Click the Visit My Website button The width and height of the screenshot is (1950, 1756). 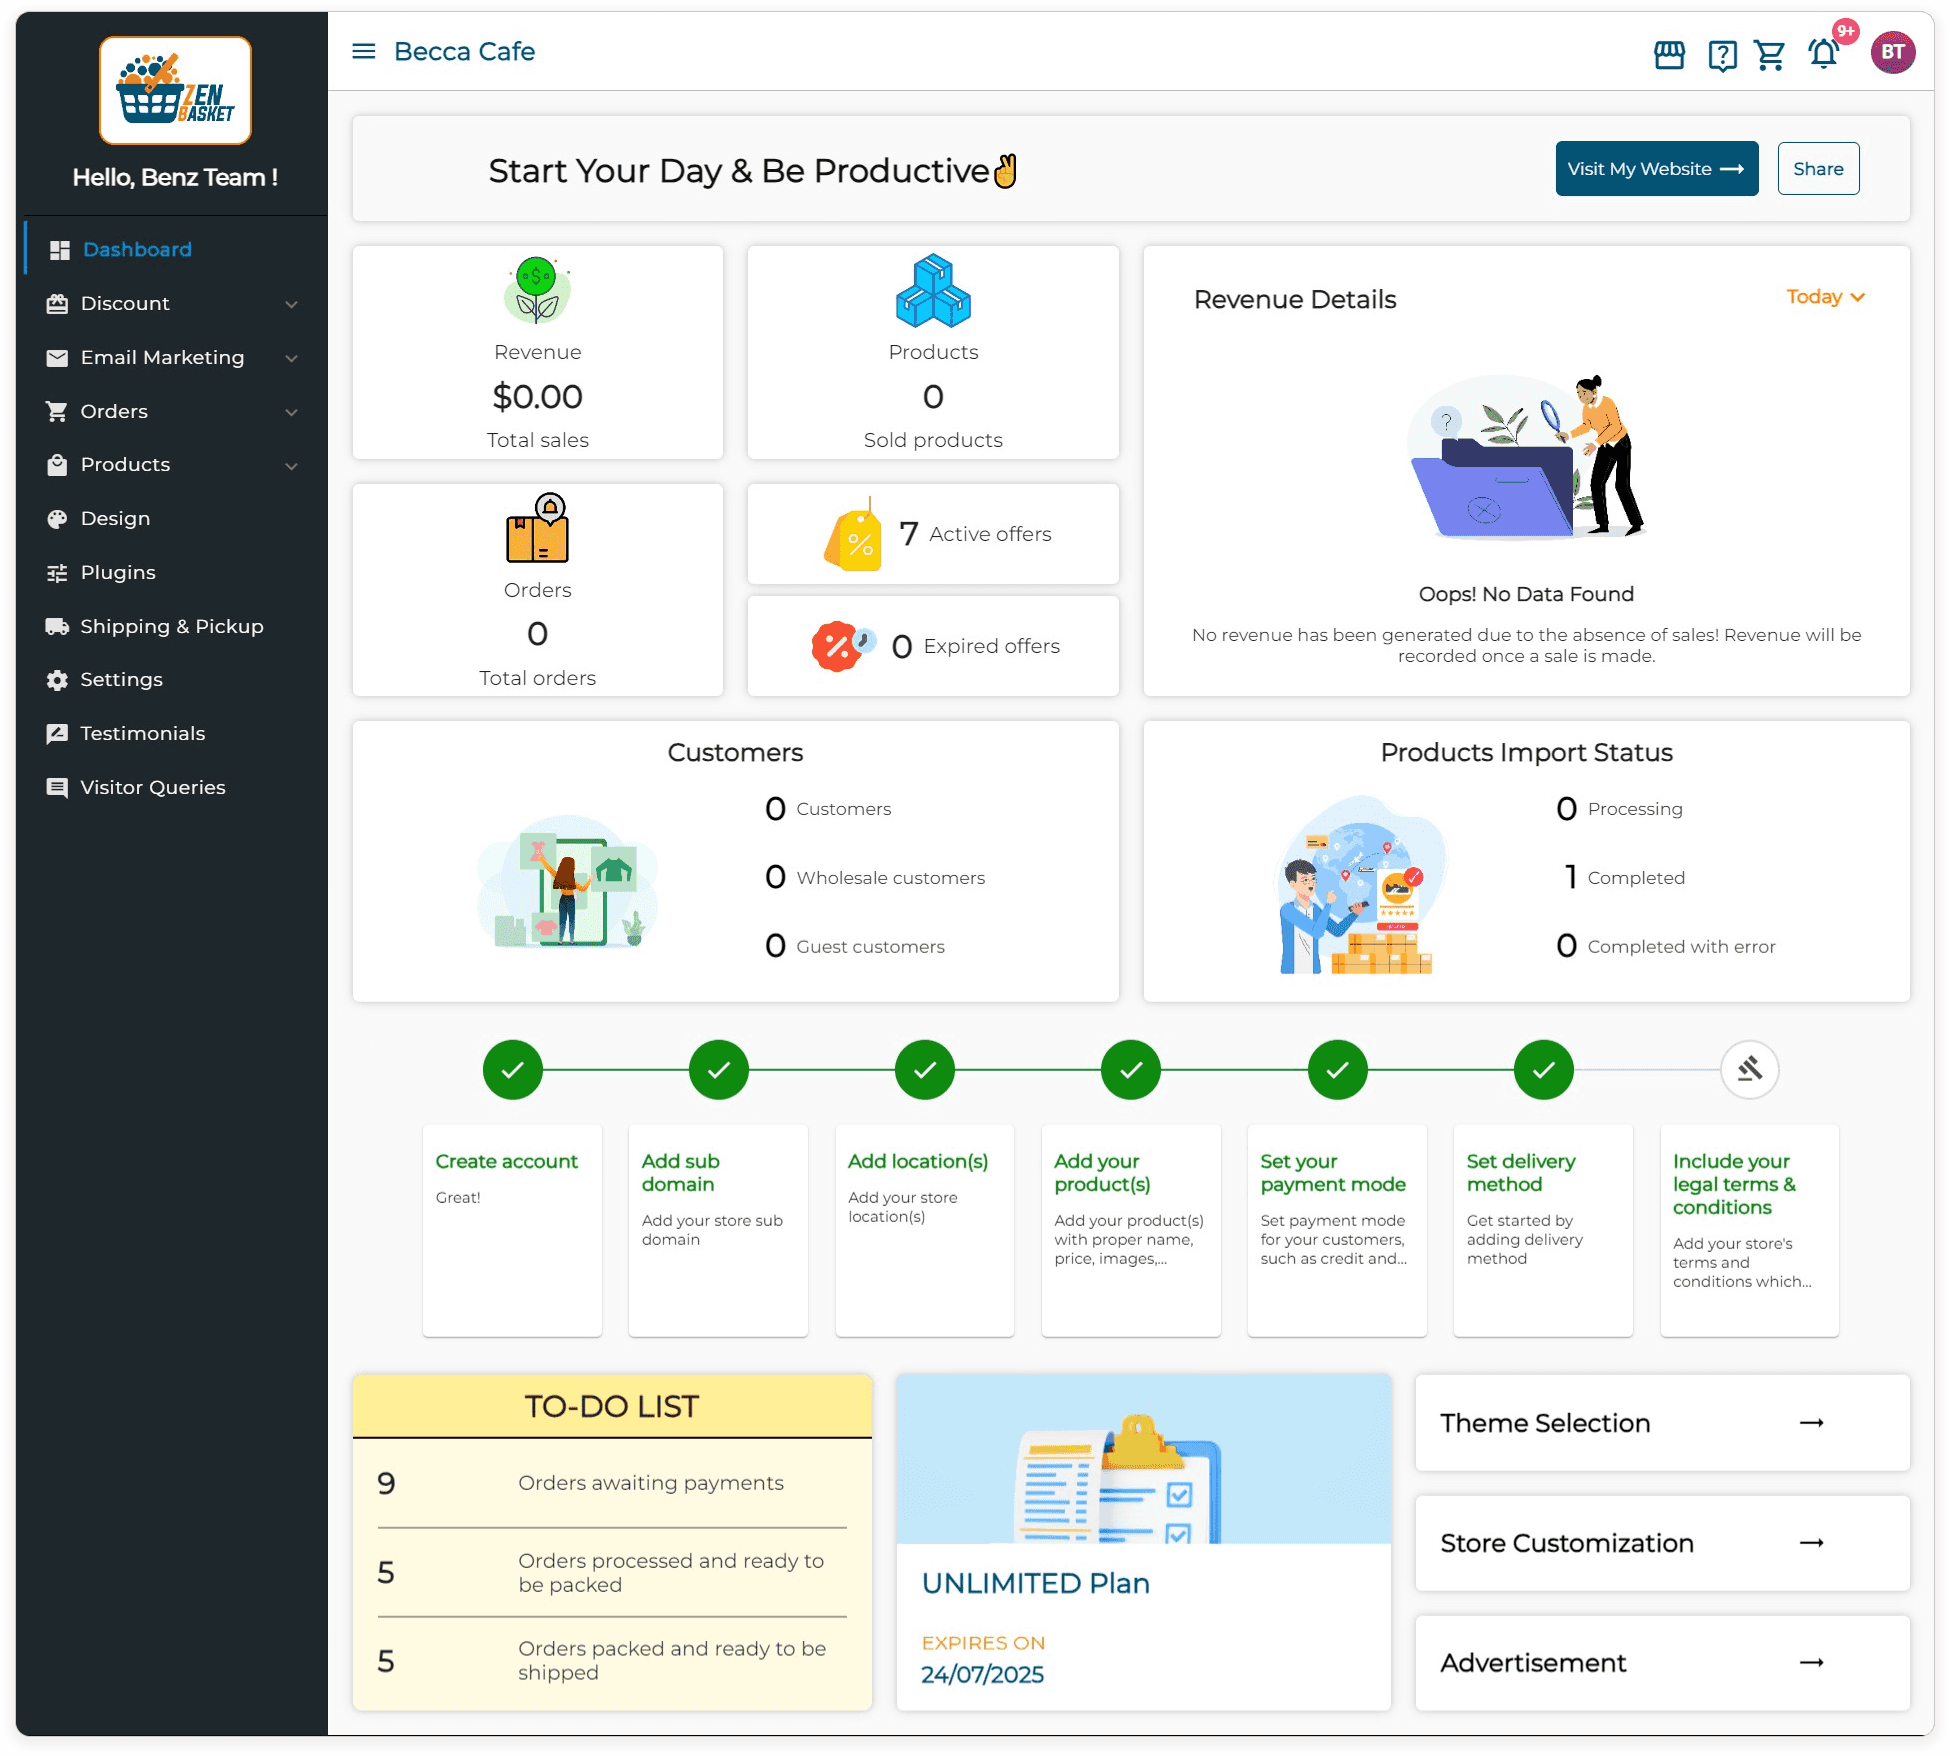click(x=1656, y=169)
